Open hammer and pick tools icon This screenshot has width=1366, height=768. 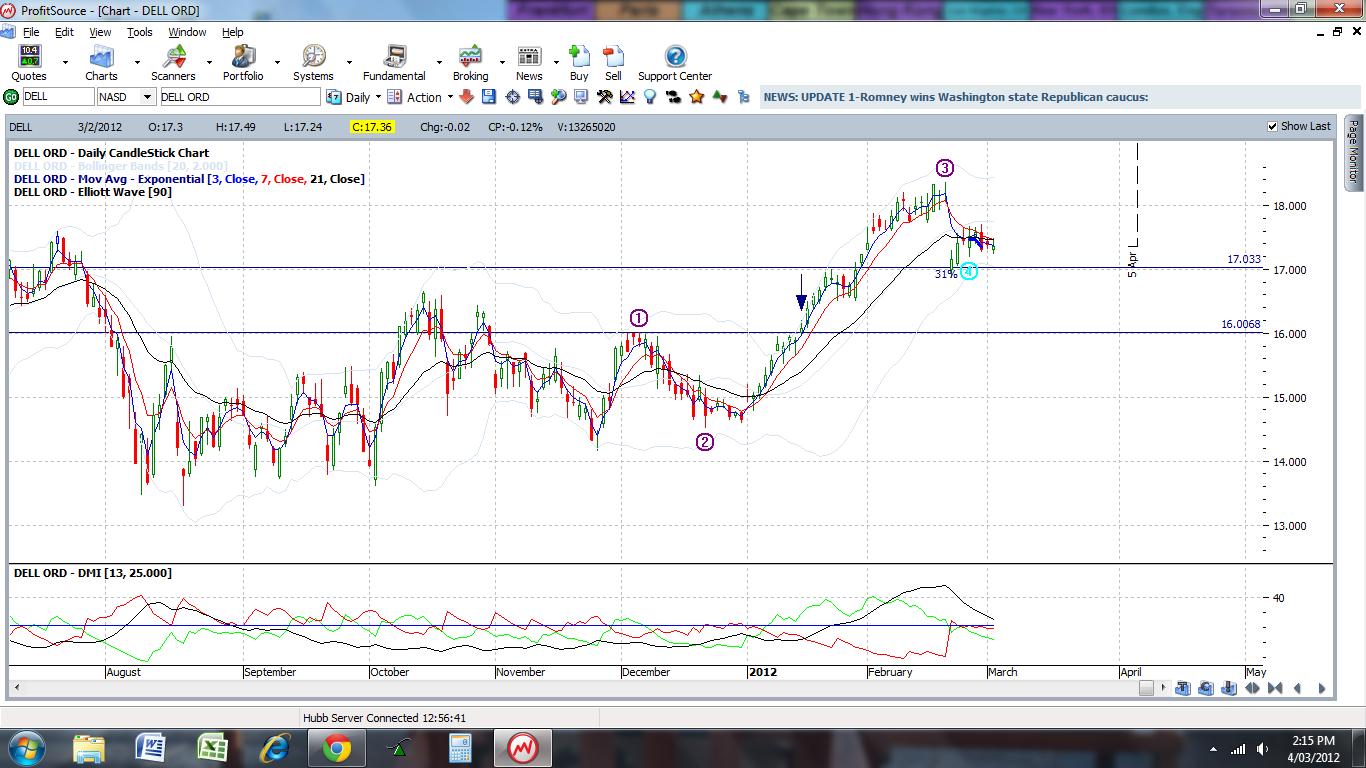(605, 97)
